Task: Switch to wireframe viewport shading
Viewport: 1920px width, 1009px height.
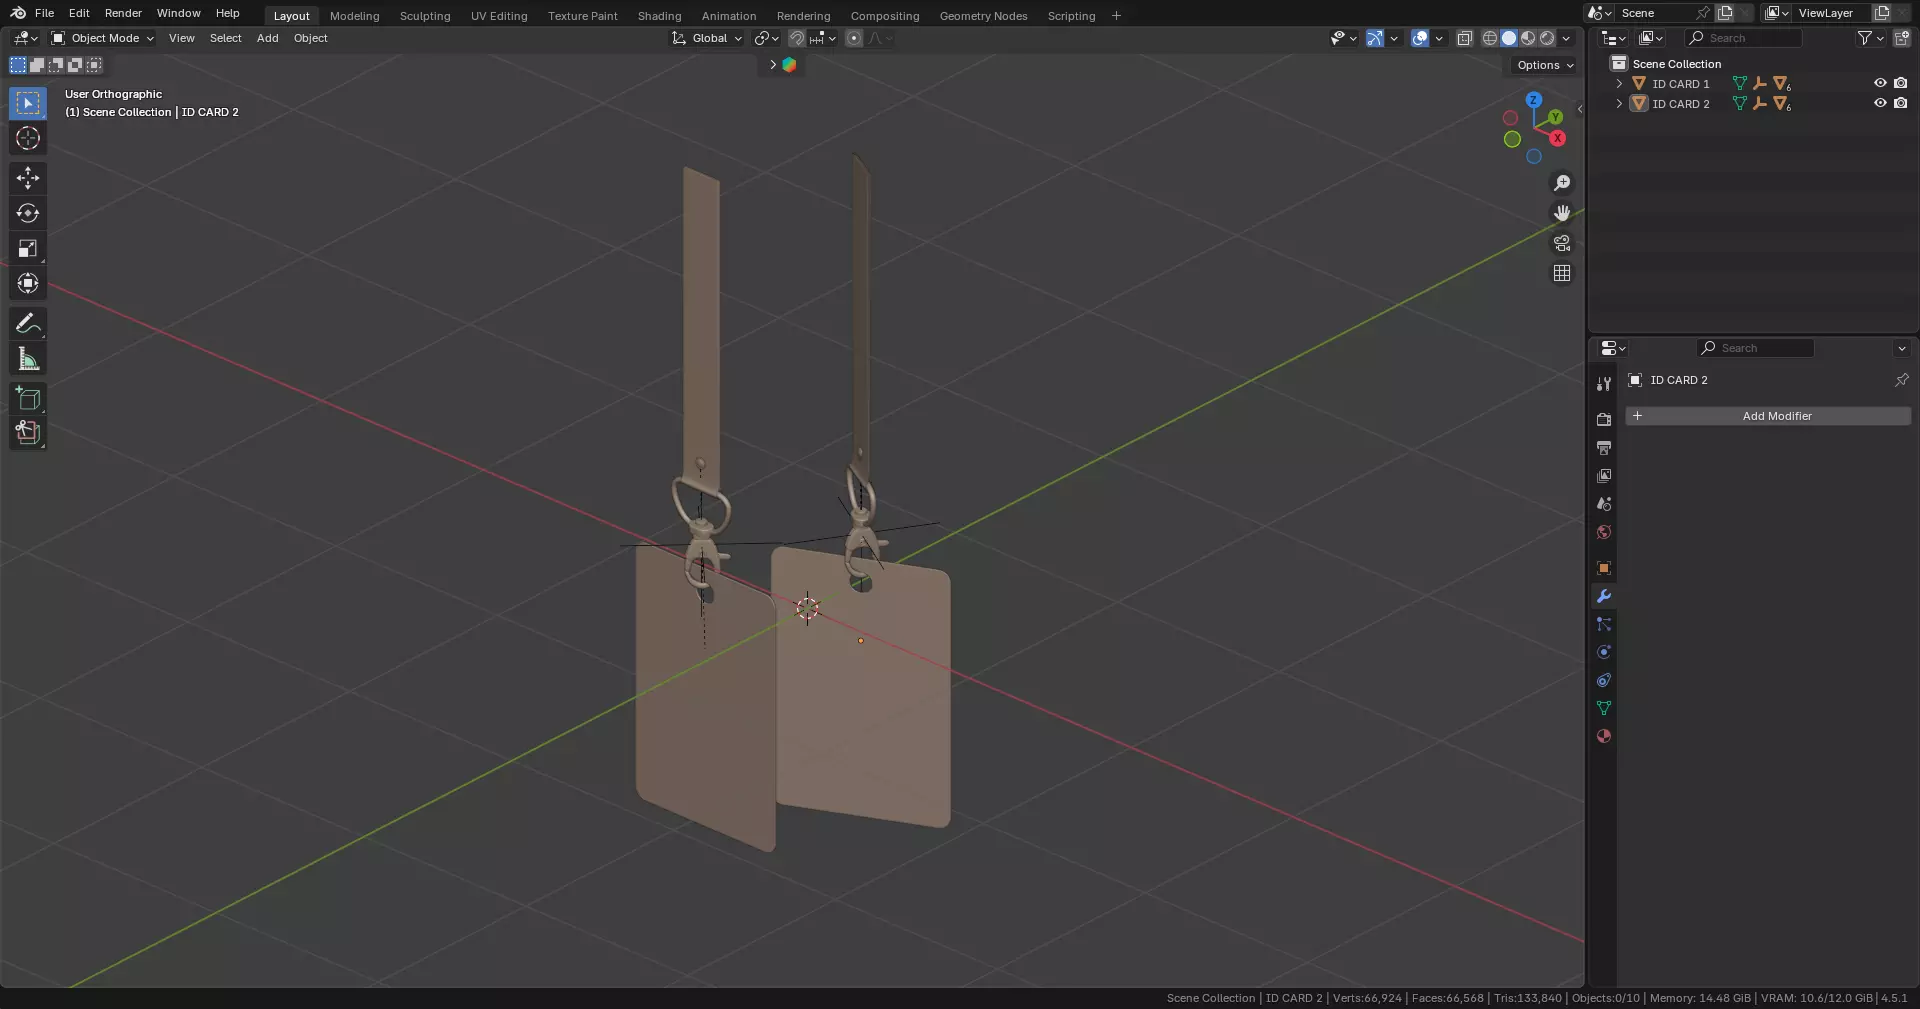Action: coord(1490,38)
